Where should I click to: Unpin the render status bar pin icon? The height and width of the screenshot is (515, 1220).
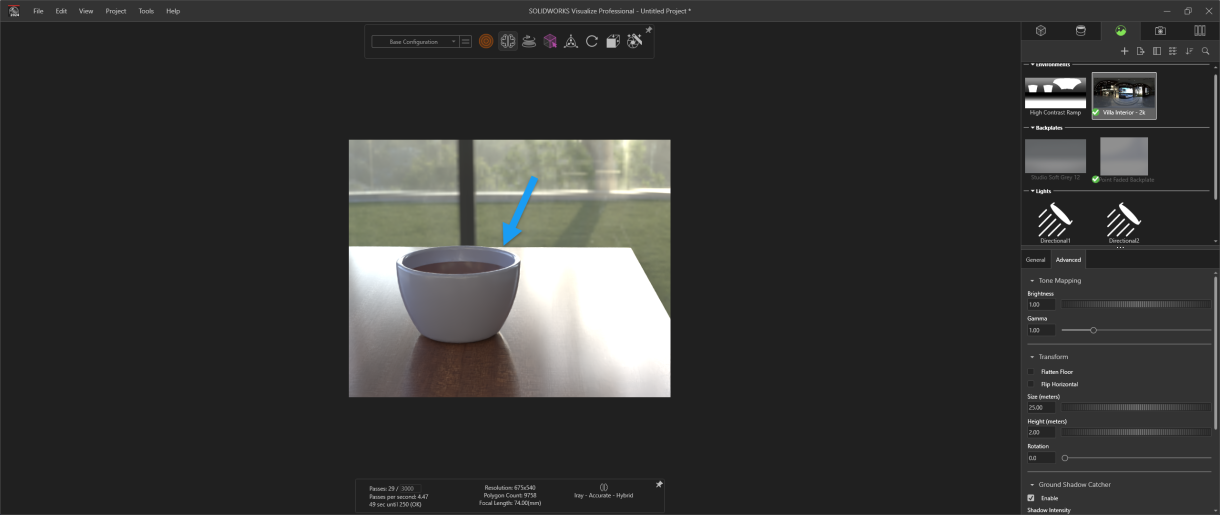[x=659, y=484]
